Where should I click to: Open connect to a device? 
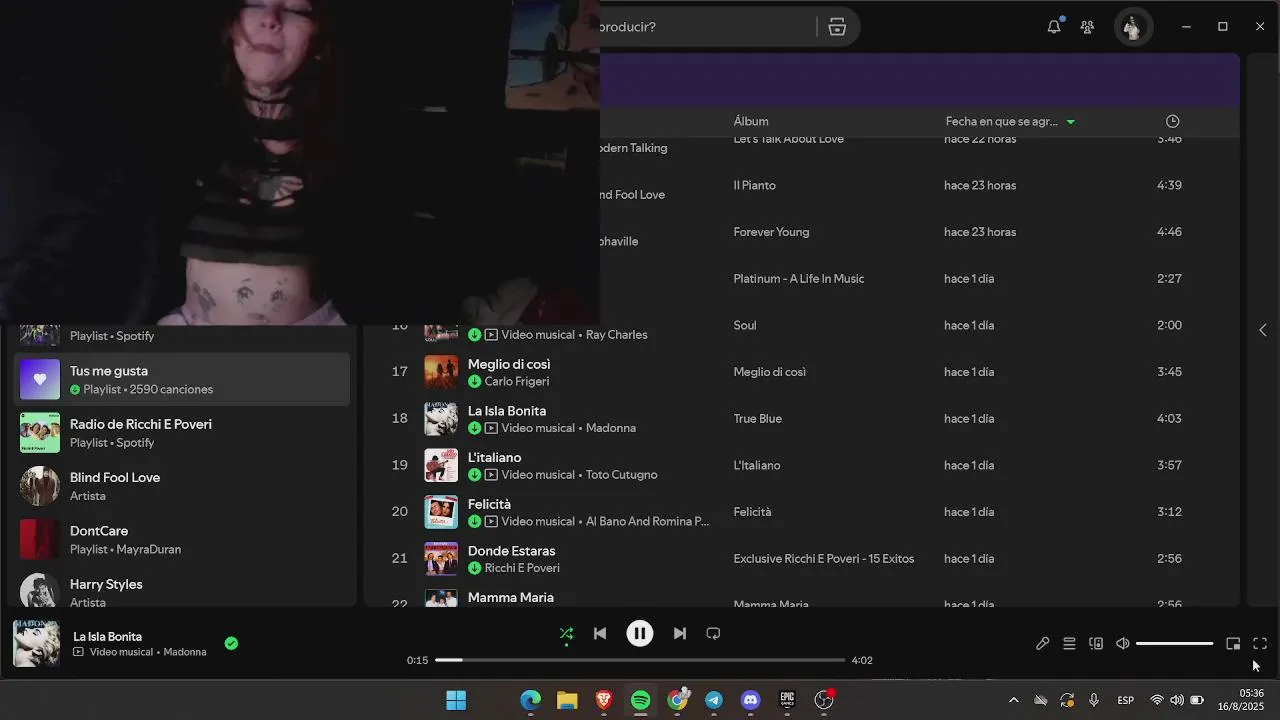pyautogui.click(x=1096, y=644)
